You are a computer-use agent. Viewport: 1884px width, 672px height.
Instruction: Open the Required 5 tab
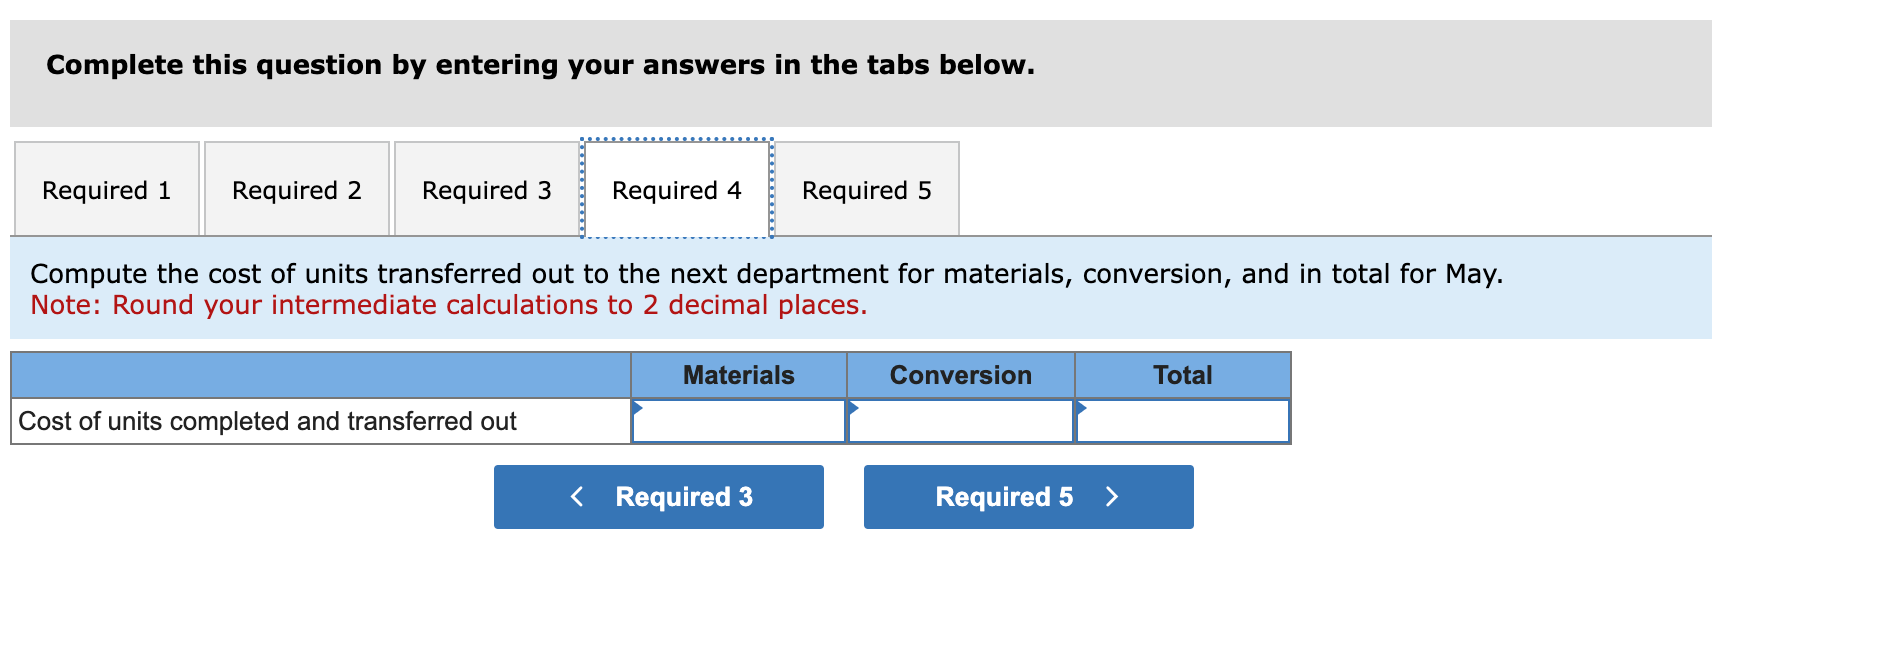(866, 190)
